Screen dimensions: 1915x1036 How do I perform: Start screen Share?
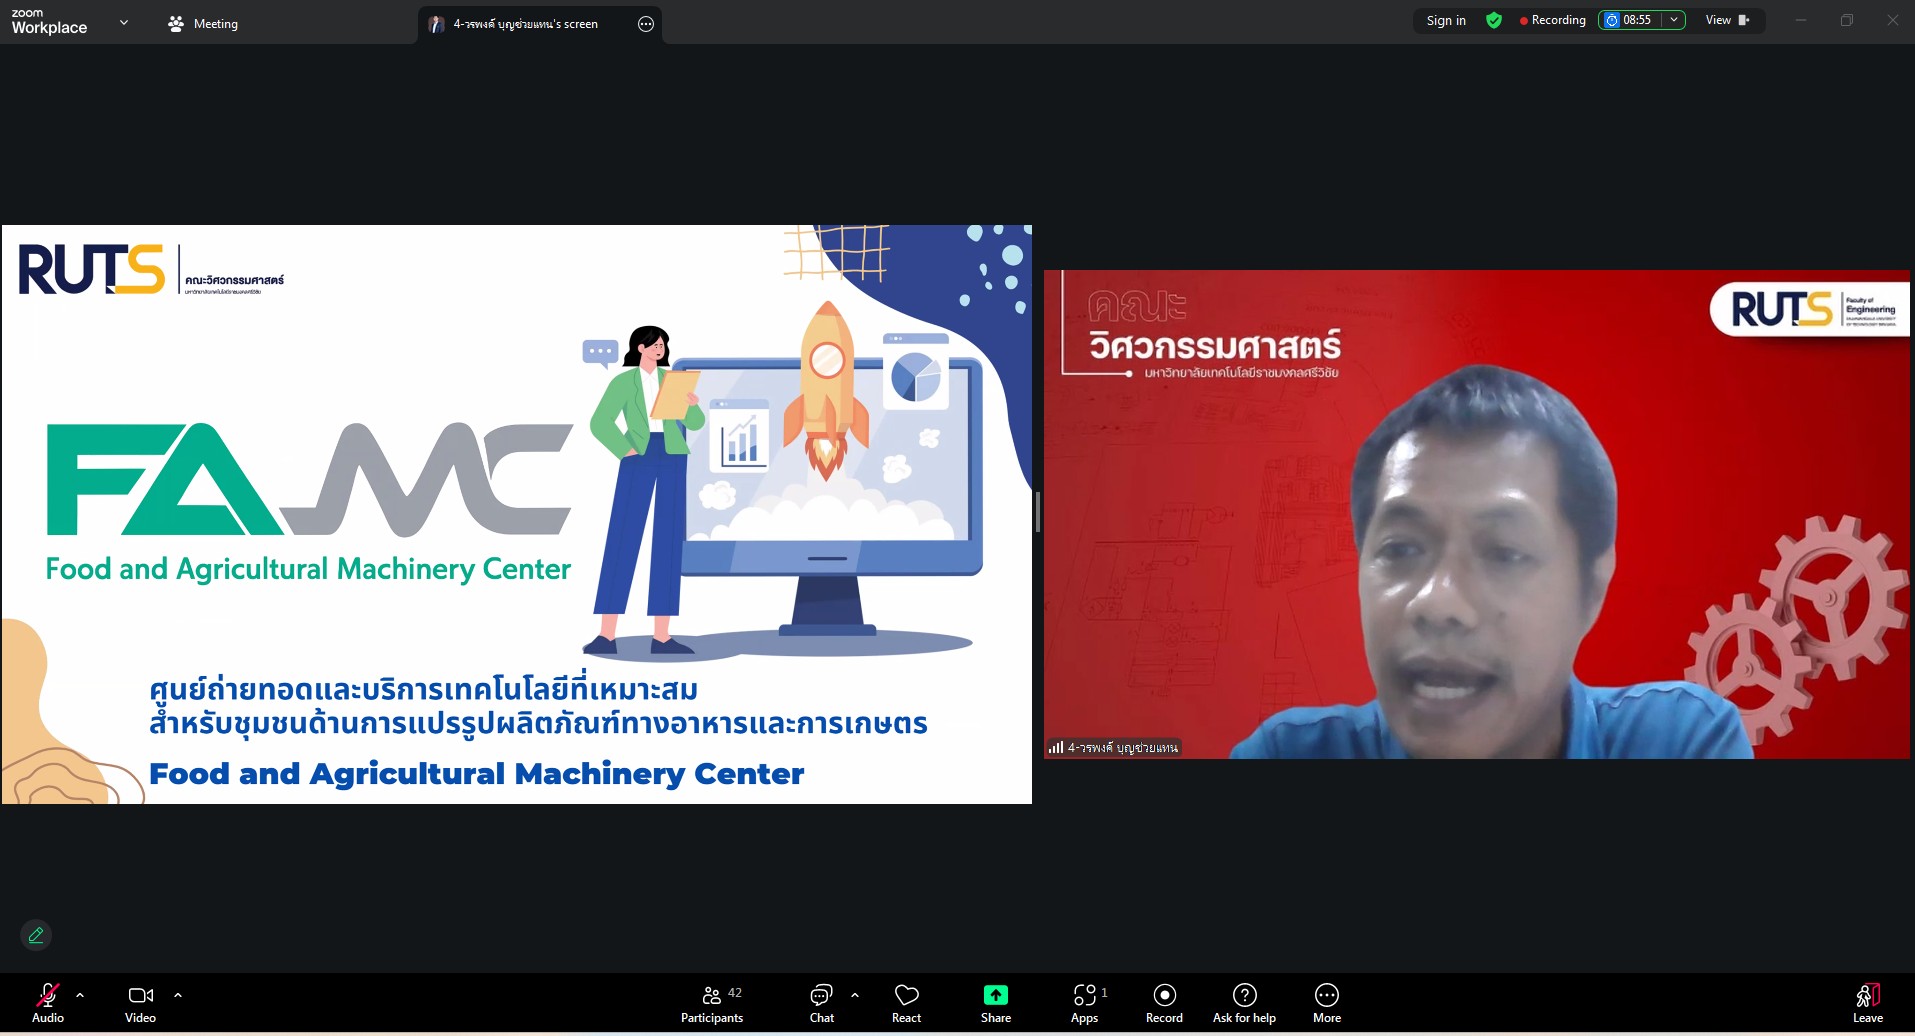[996, 1003]
